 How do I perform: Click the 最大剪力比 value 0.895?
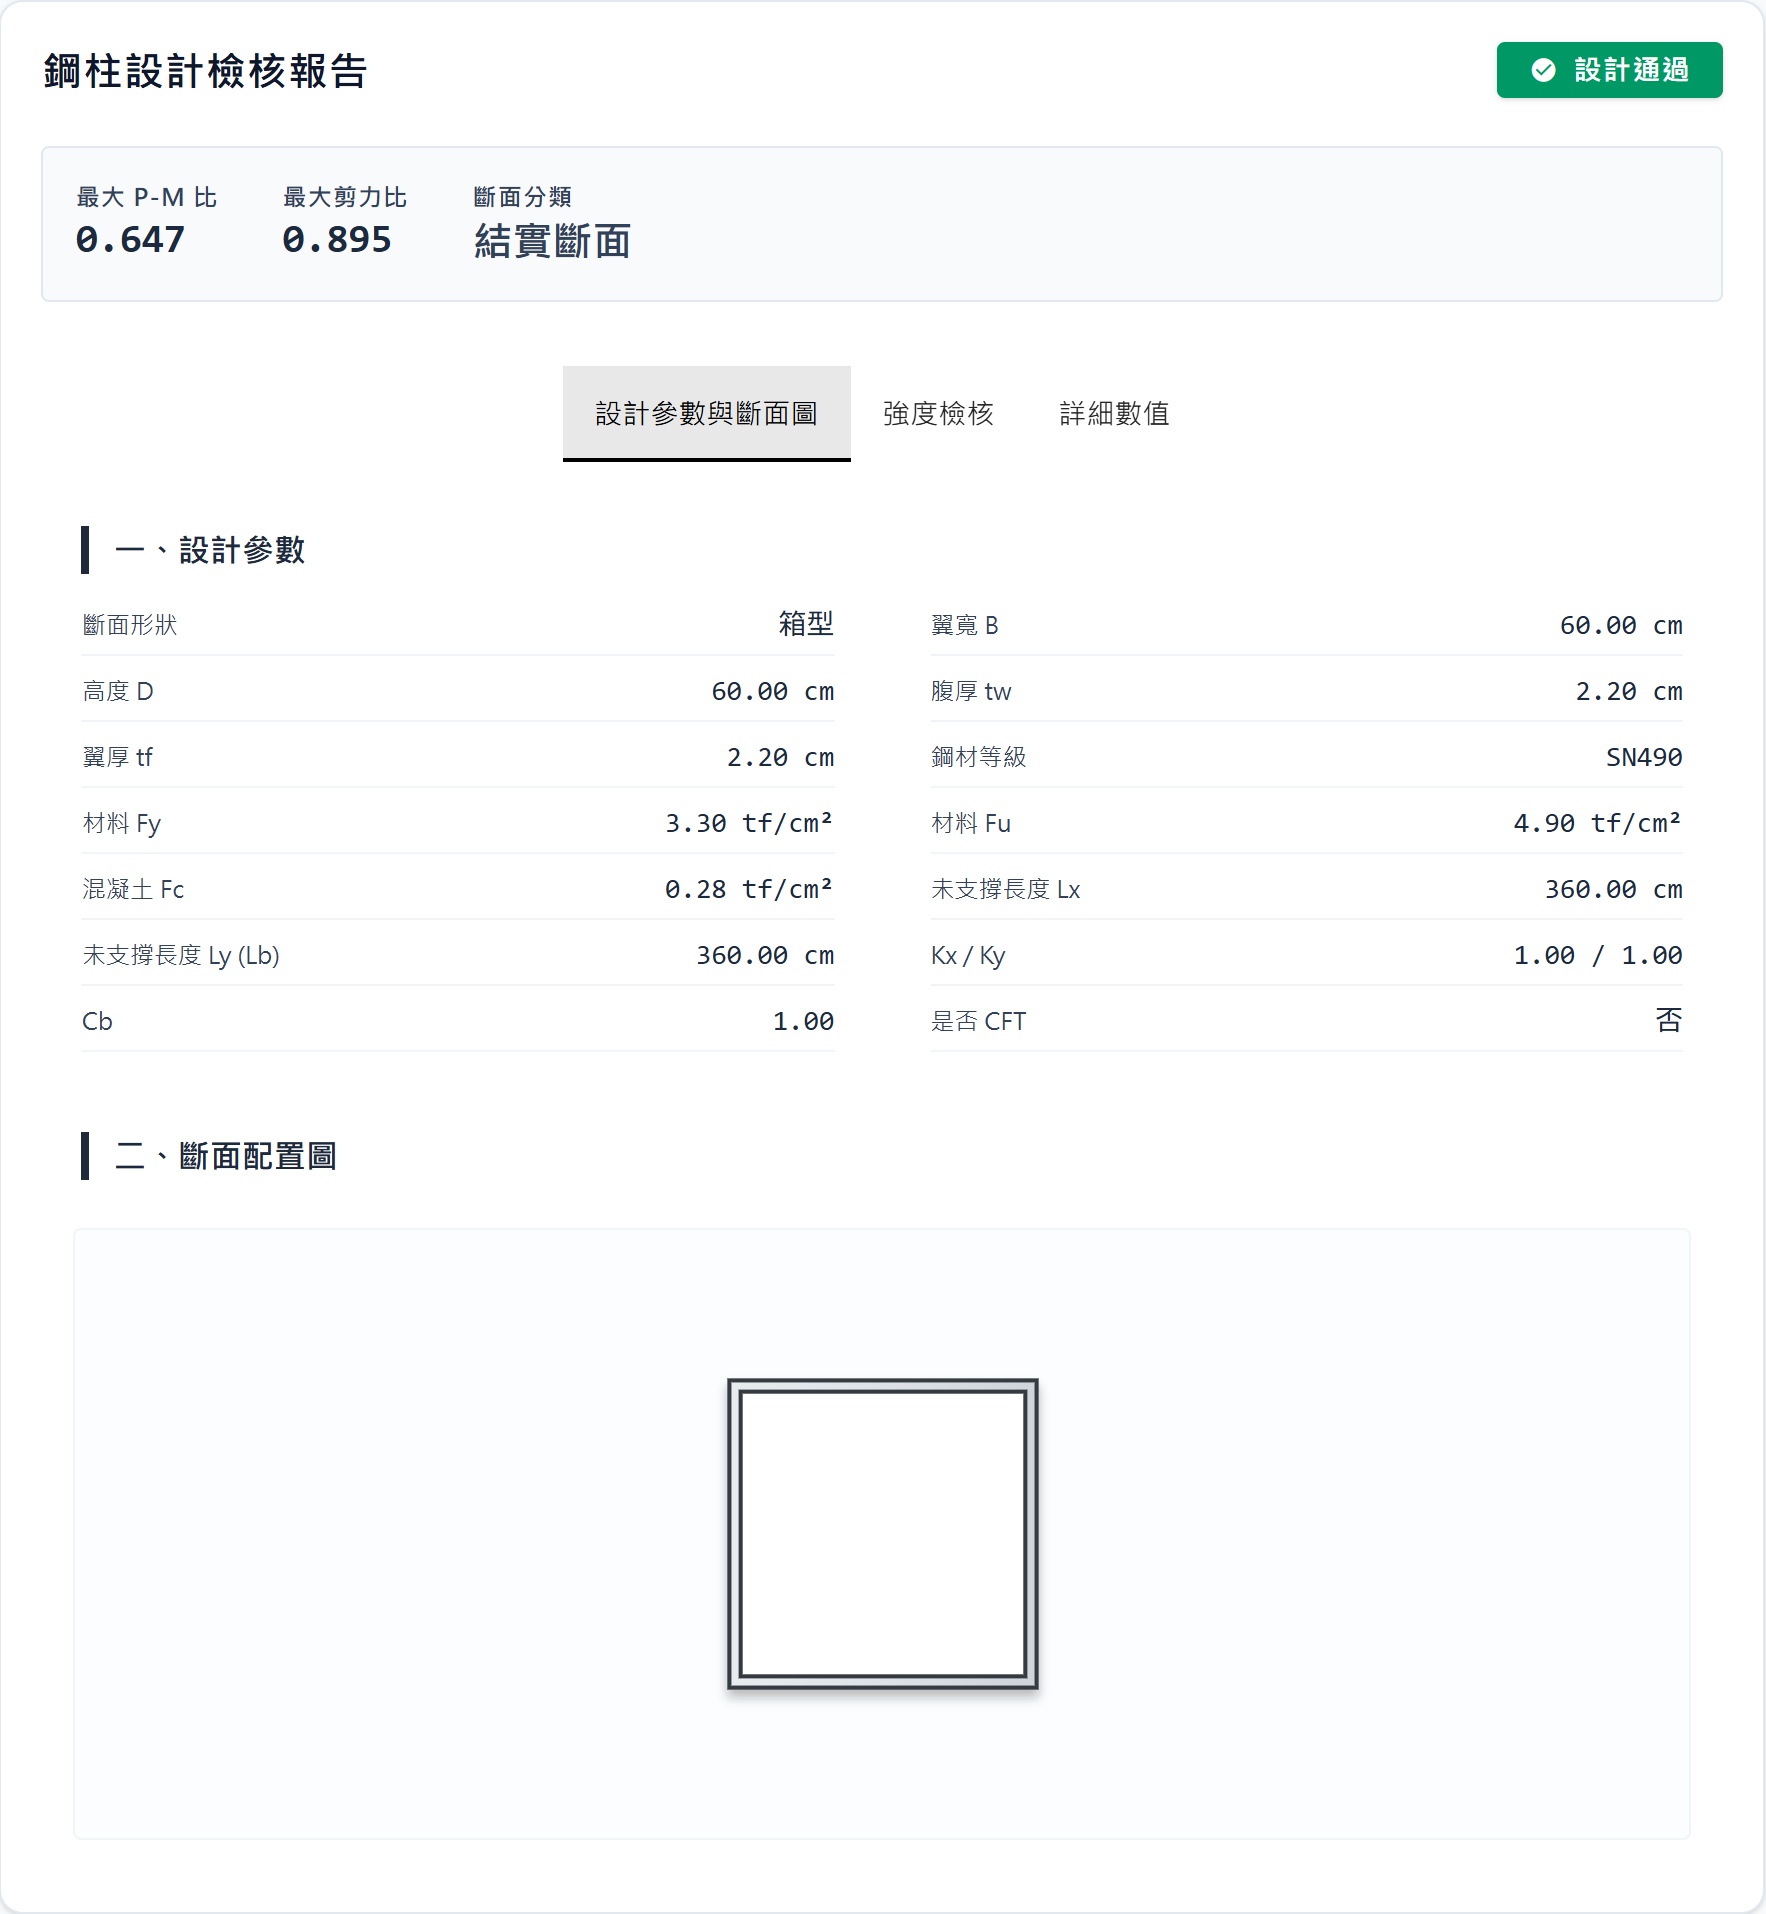click(337, 239)
